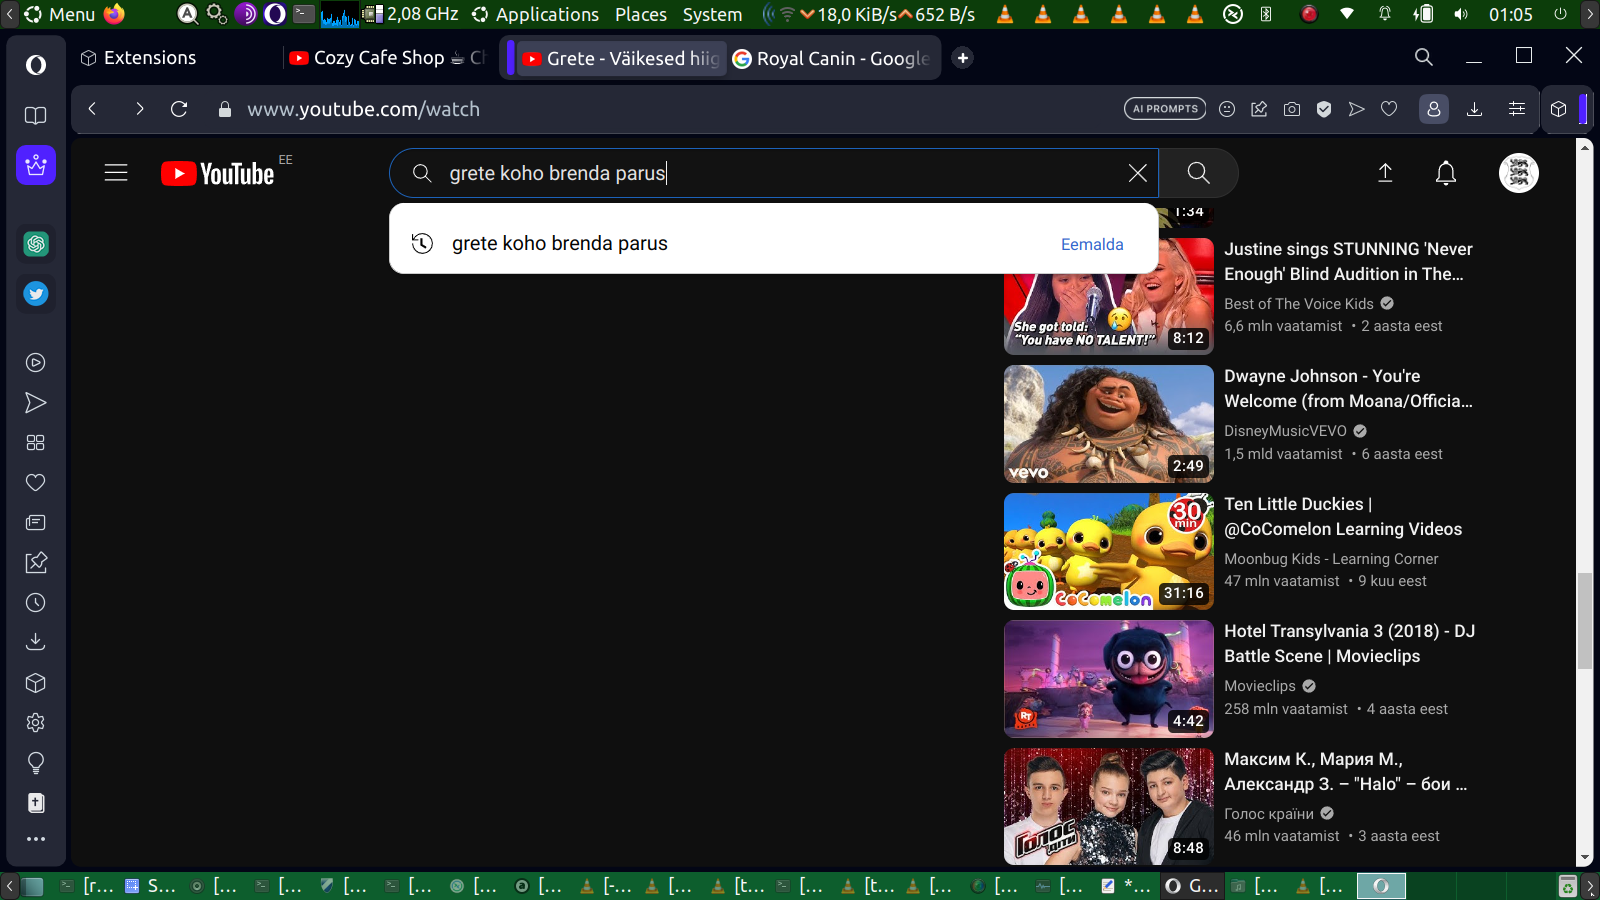The height and width of the screenshot is (900, 1600).
Task: Go back to the previous page
Action: point(92,109)
